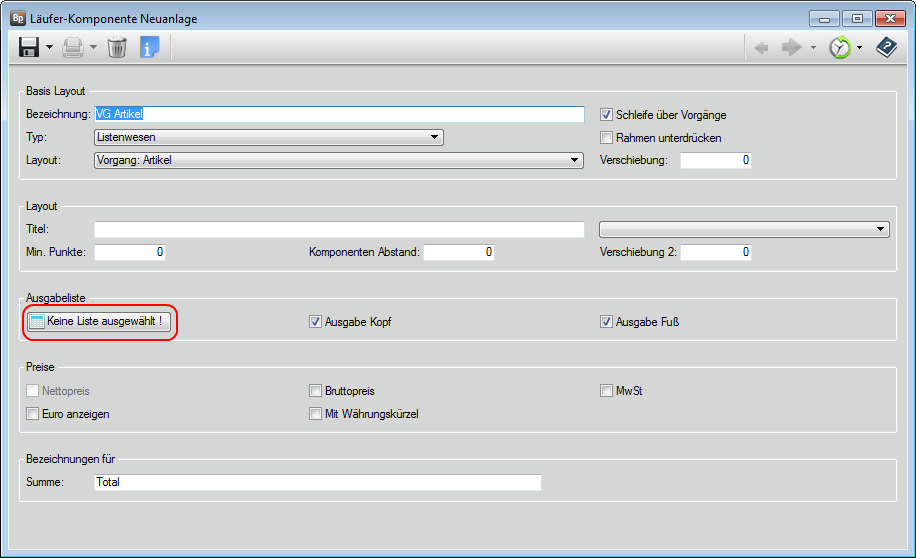The image size is (916, 558).
Task: Open the Save options dropdown arrow
Action: 50,47
